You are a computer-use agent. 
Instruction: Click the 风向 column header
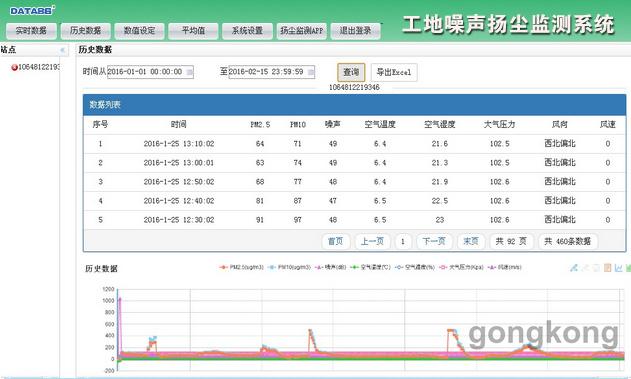560,125
